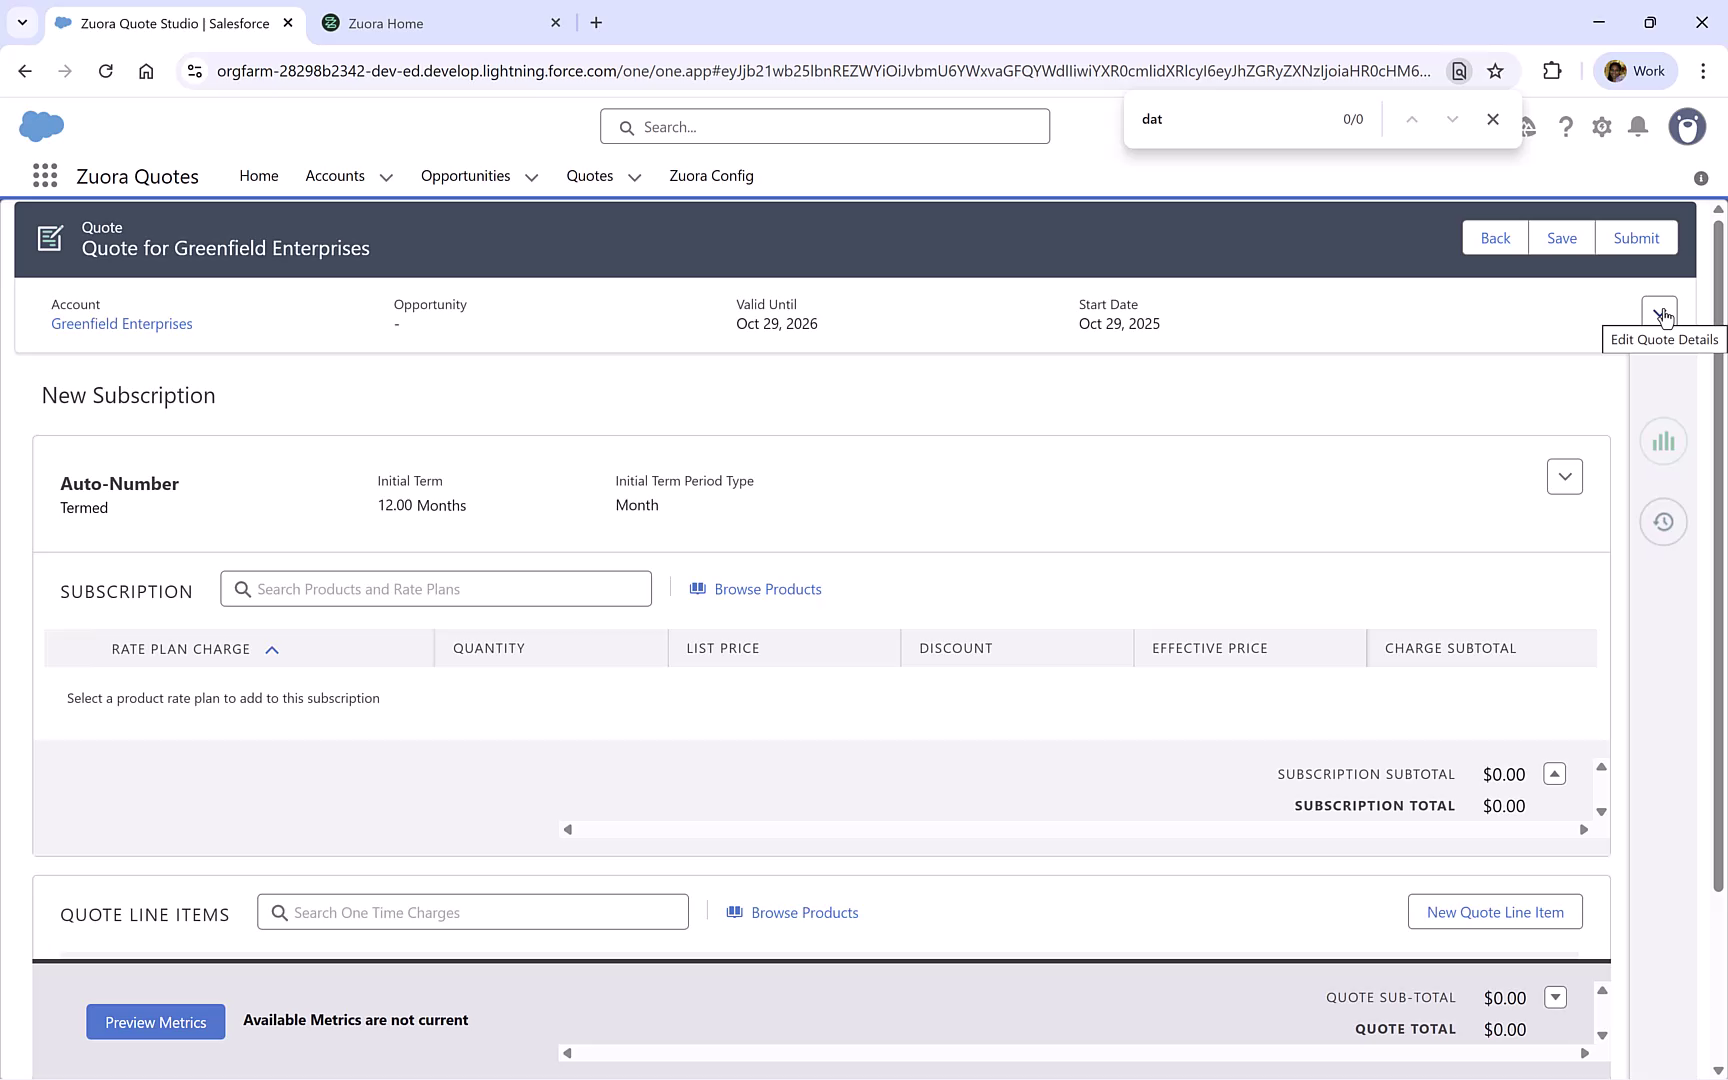Click the New Quote Line Item button

(x=1494, y=911)
